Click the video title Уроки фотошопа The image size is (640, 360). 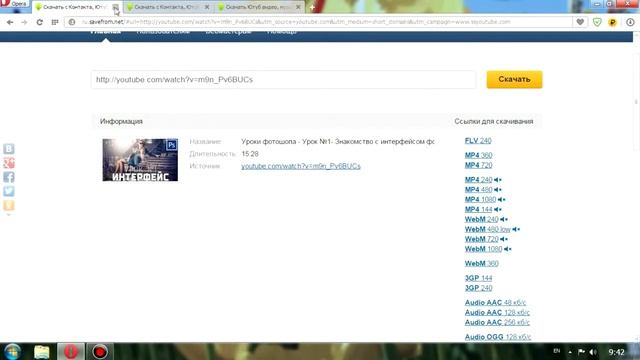click(x=338, y=142)
